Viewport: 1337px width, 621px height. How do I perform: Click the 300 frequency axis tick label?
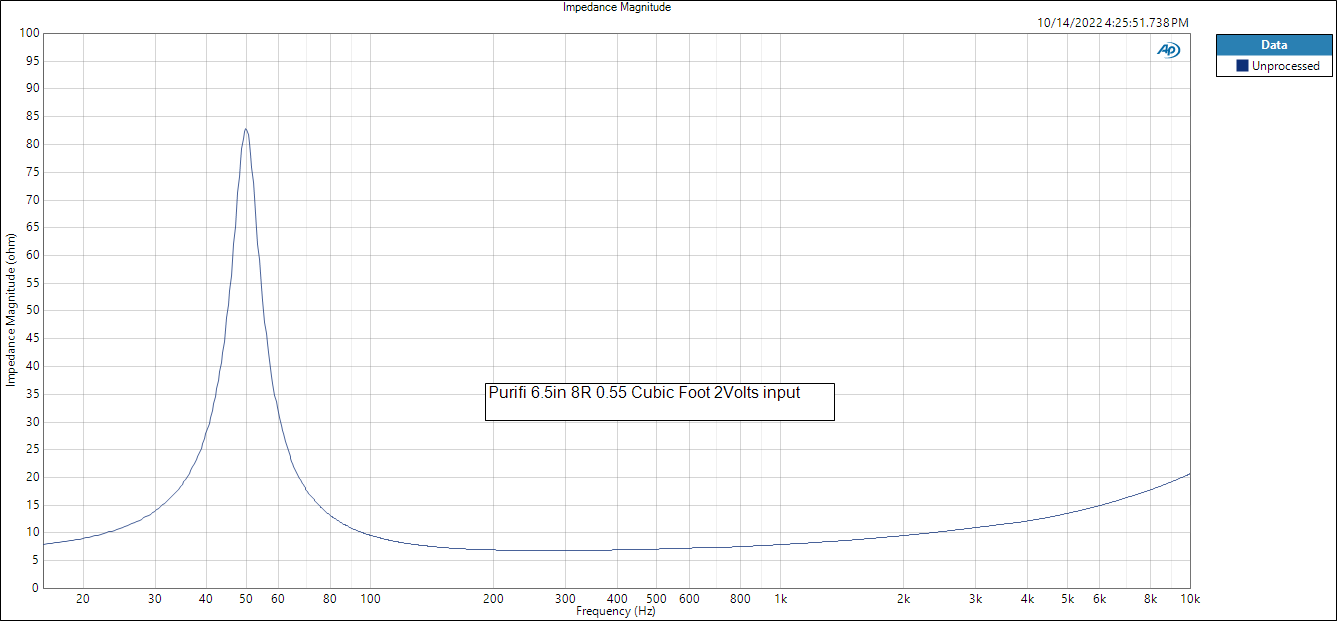566,599
